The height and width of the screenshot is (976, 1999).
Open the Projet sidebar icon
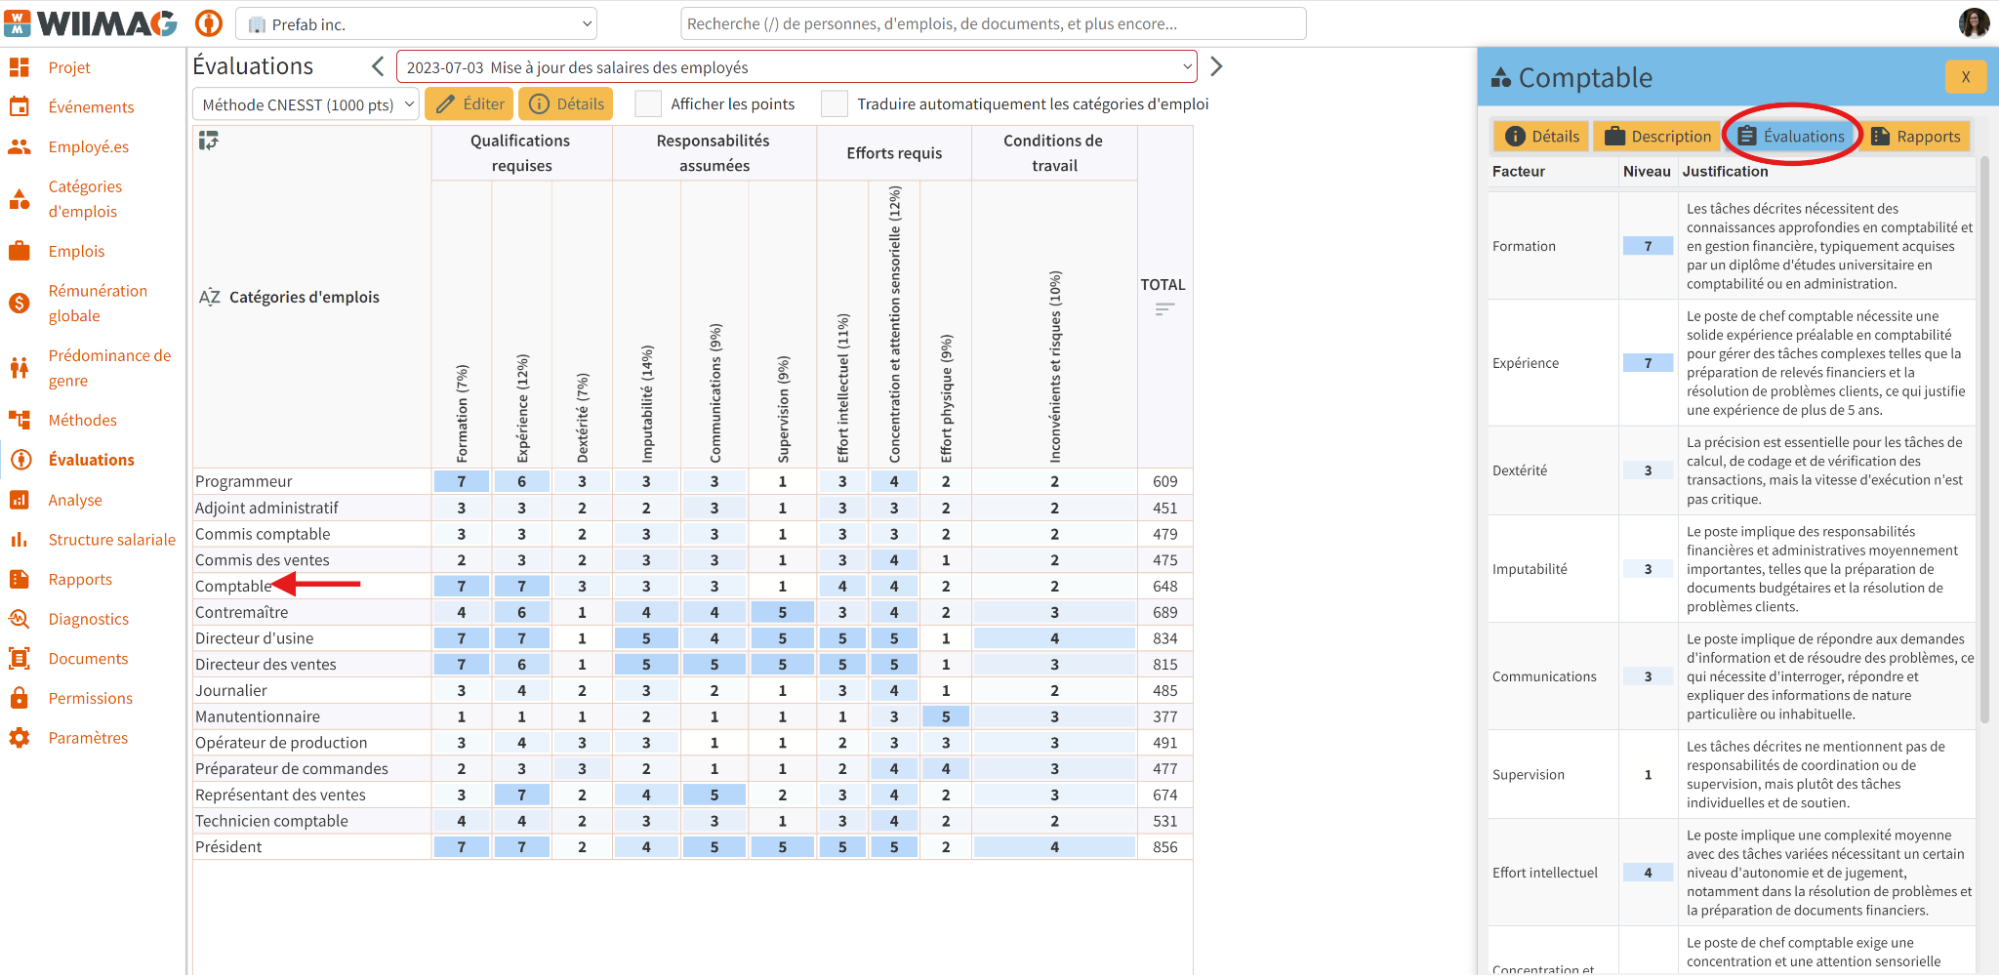tap(19, 67)
